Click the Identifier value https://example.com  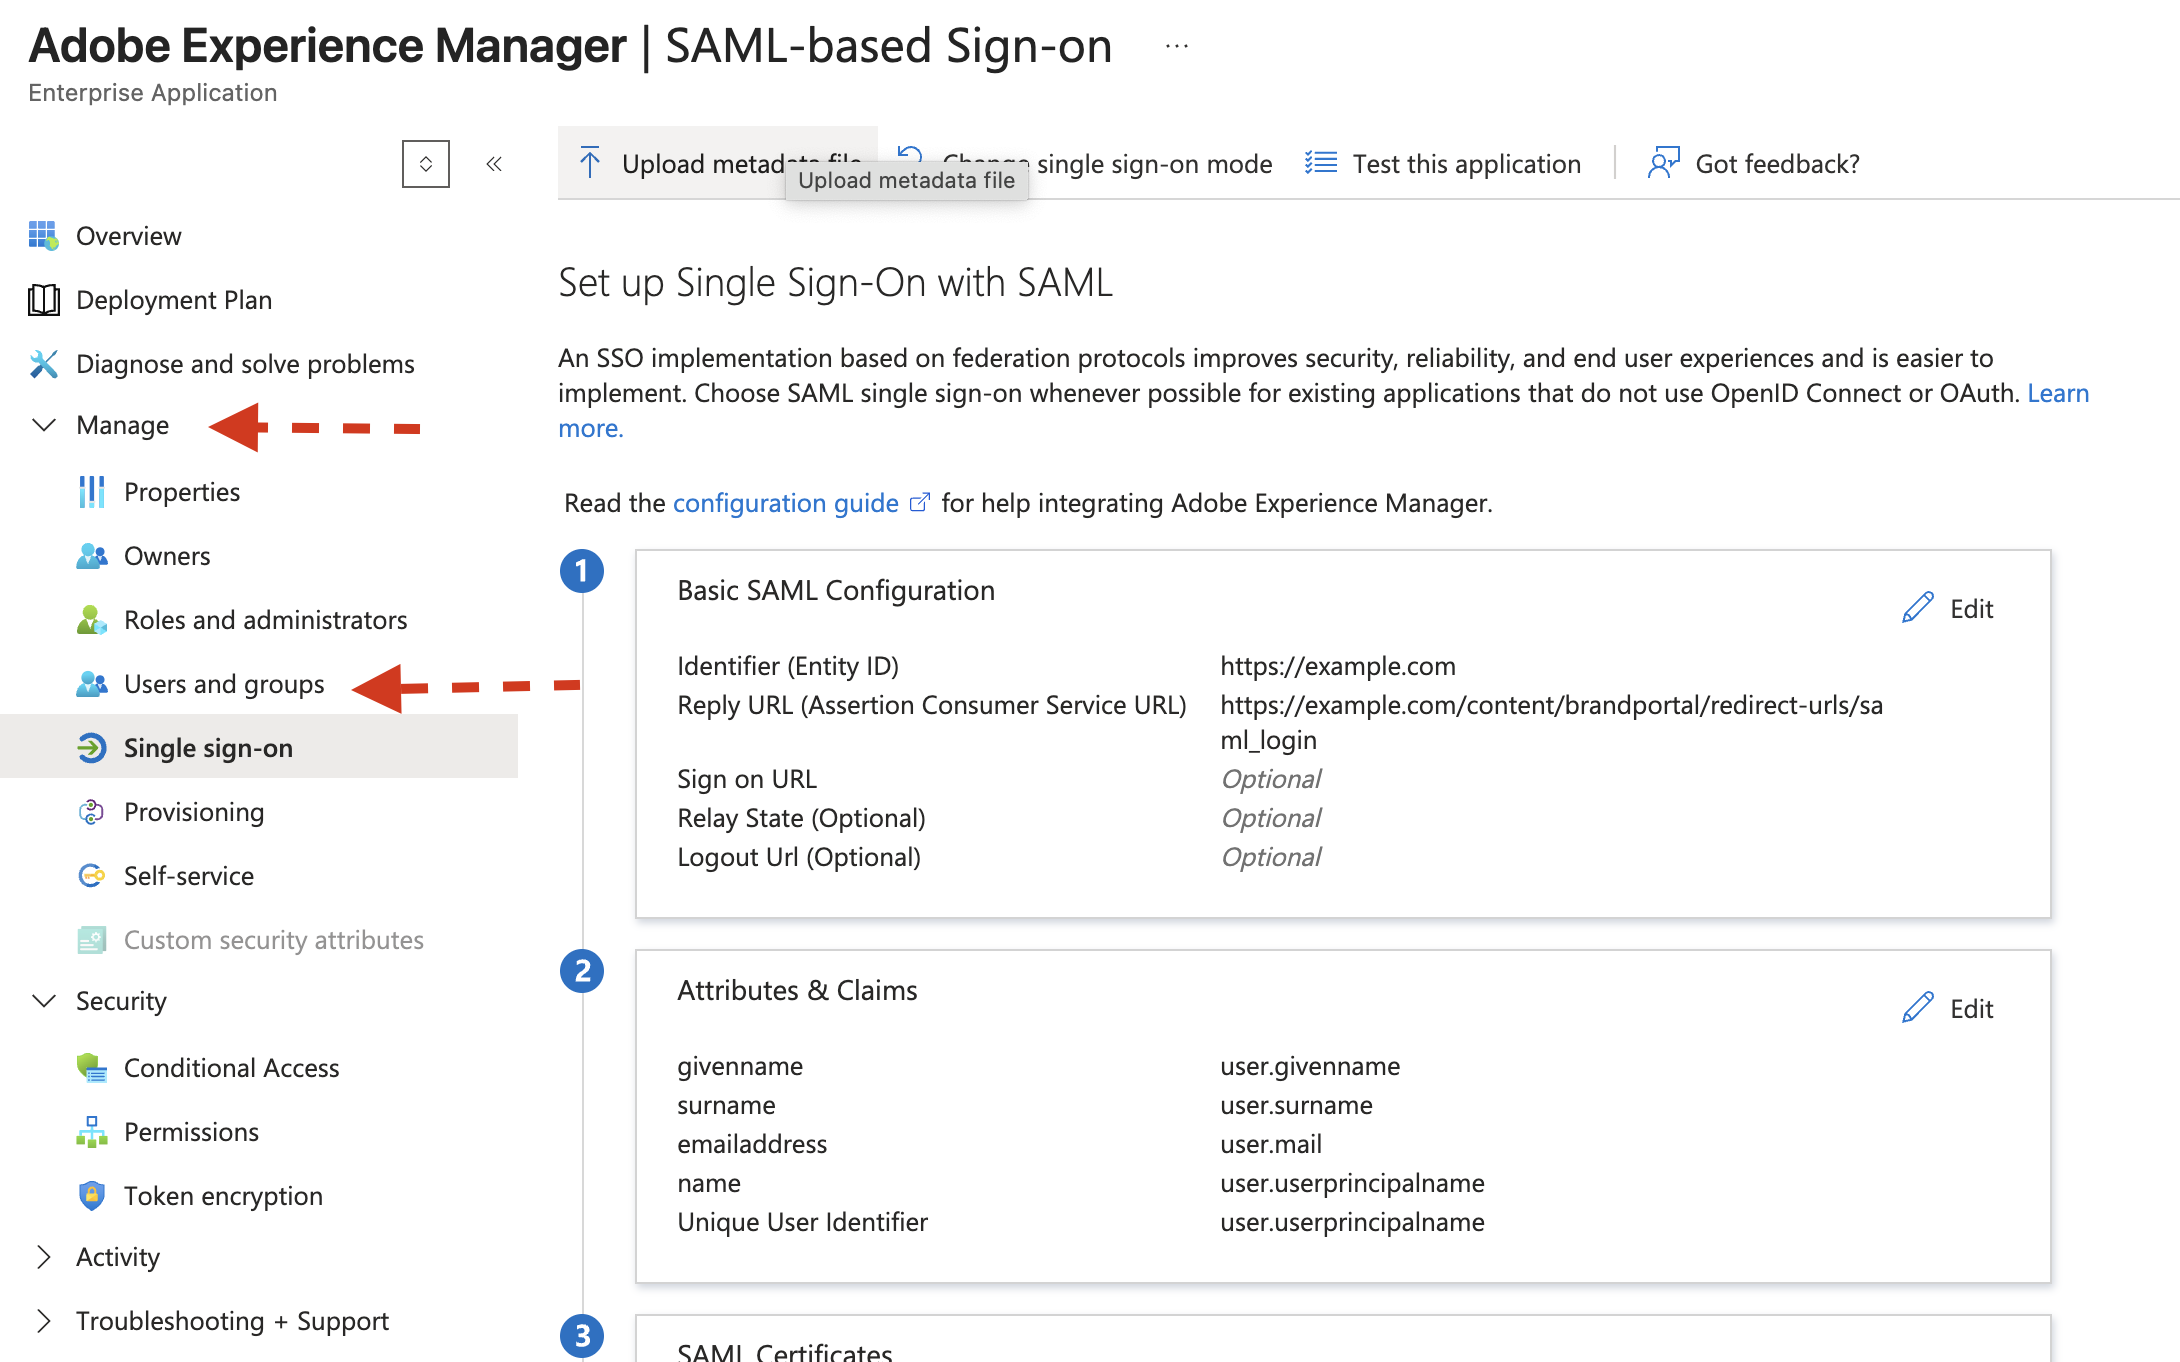(x=1338, y=666)
